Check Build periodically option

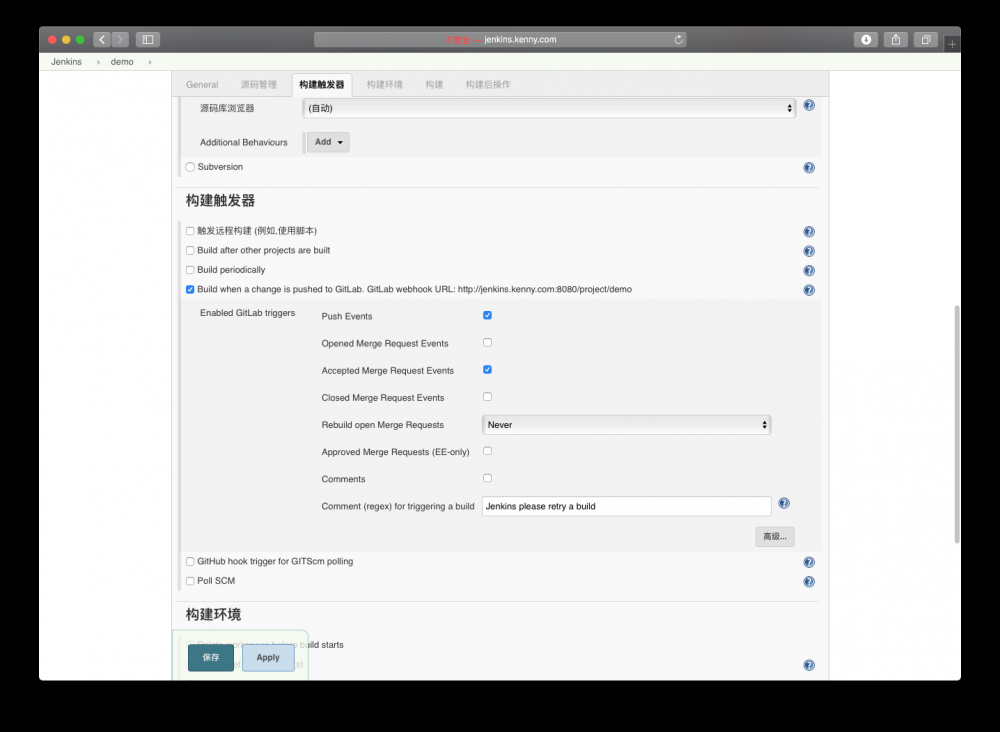[x=190, y=270]
